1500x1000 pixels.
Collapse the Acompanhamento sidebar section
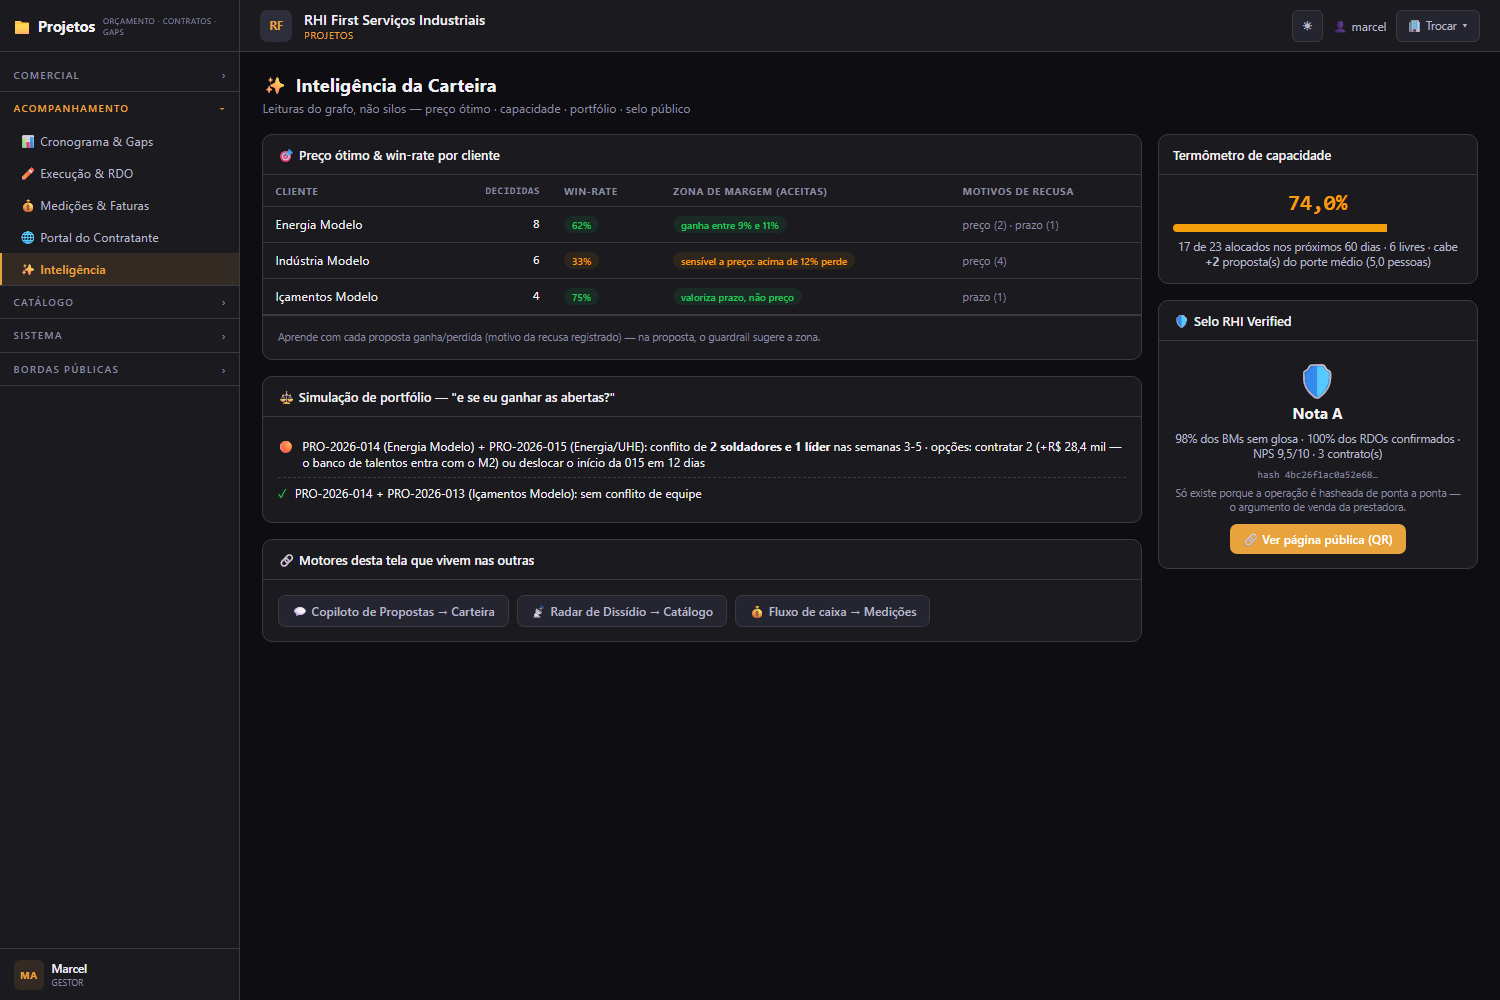[120, 109]
